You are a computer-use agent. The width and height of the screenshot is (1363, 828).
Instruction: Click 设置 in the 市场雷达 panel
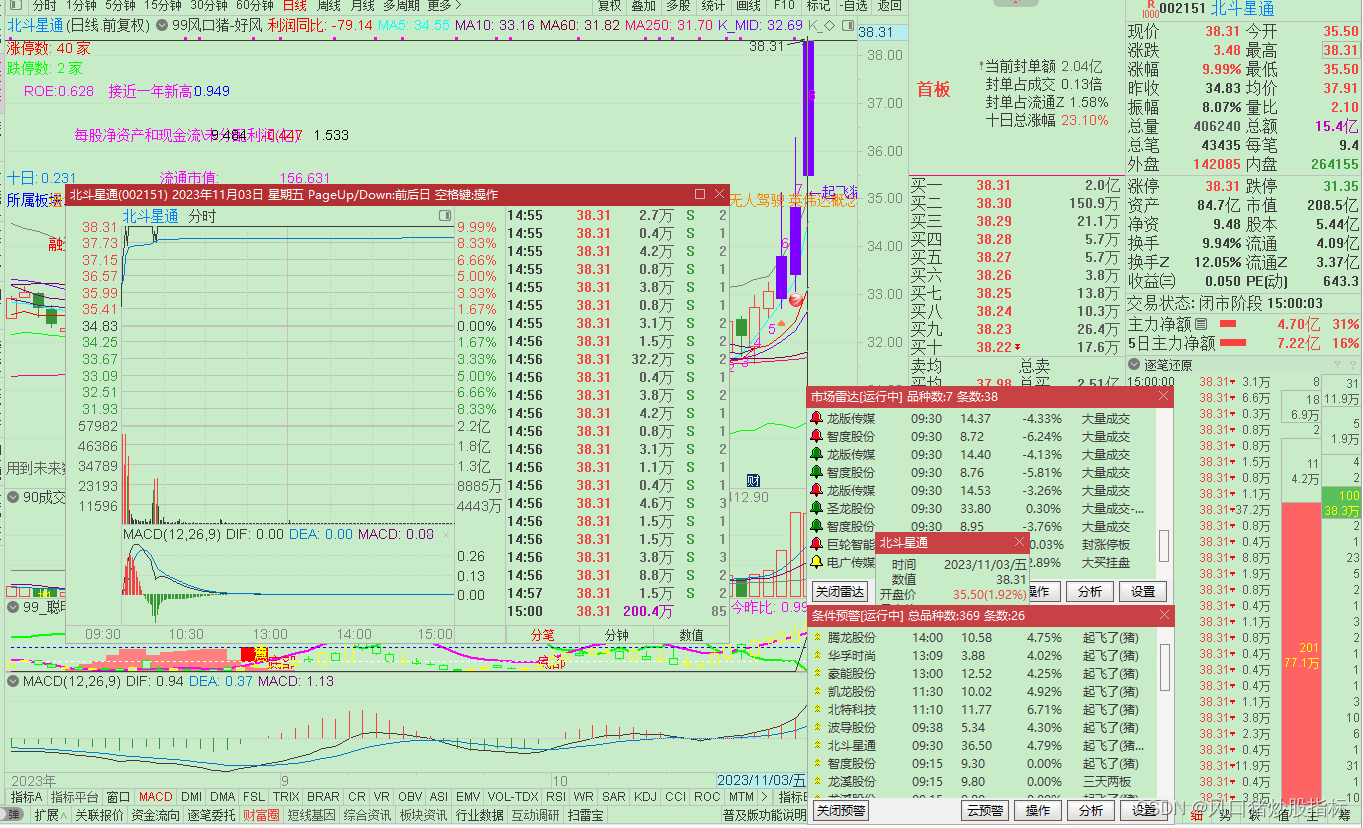[1143, 592]
